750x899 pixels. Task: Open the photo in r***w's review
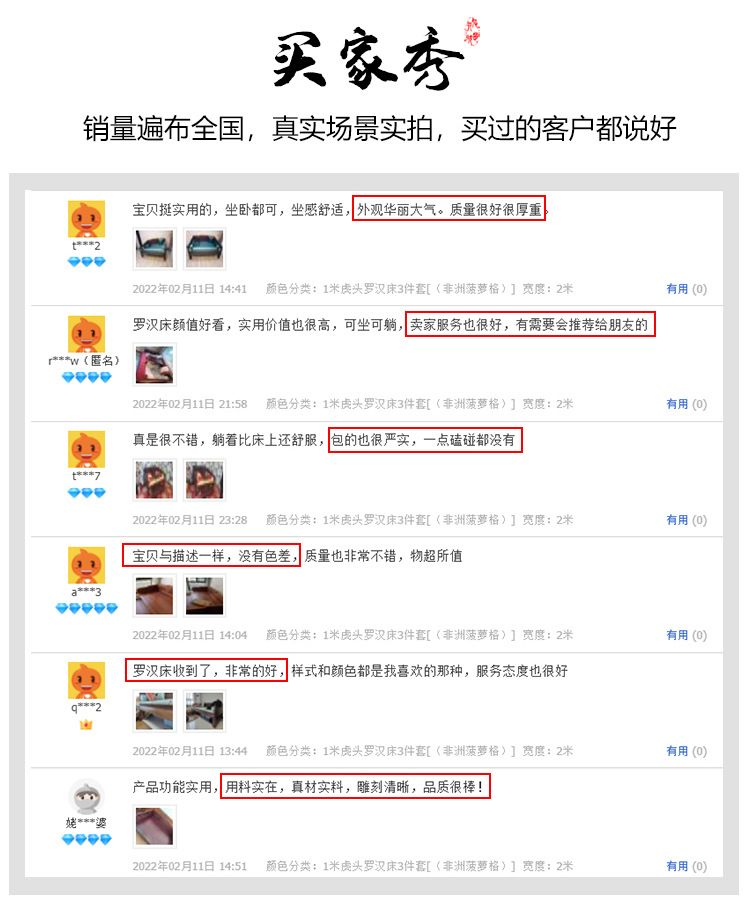click(154, 364)
